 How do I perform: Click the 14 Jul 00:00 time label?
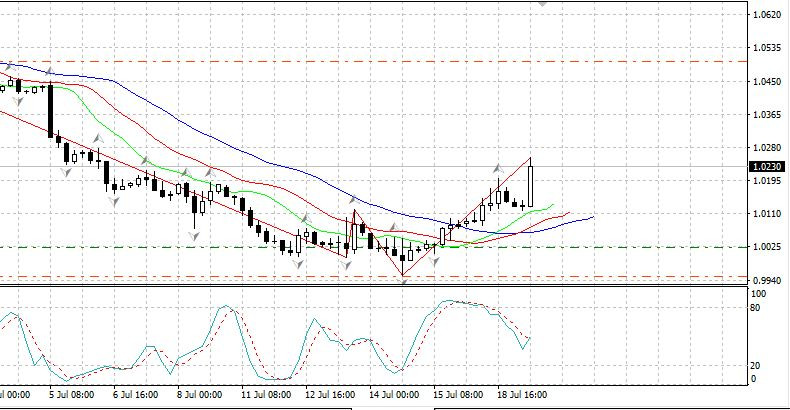(x=394, y=394)
